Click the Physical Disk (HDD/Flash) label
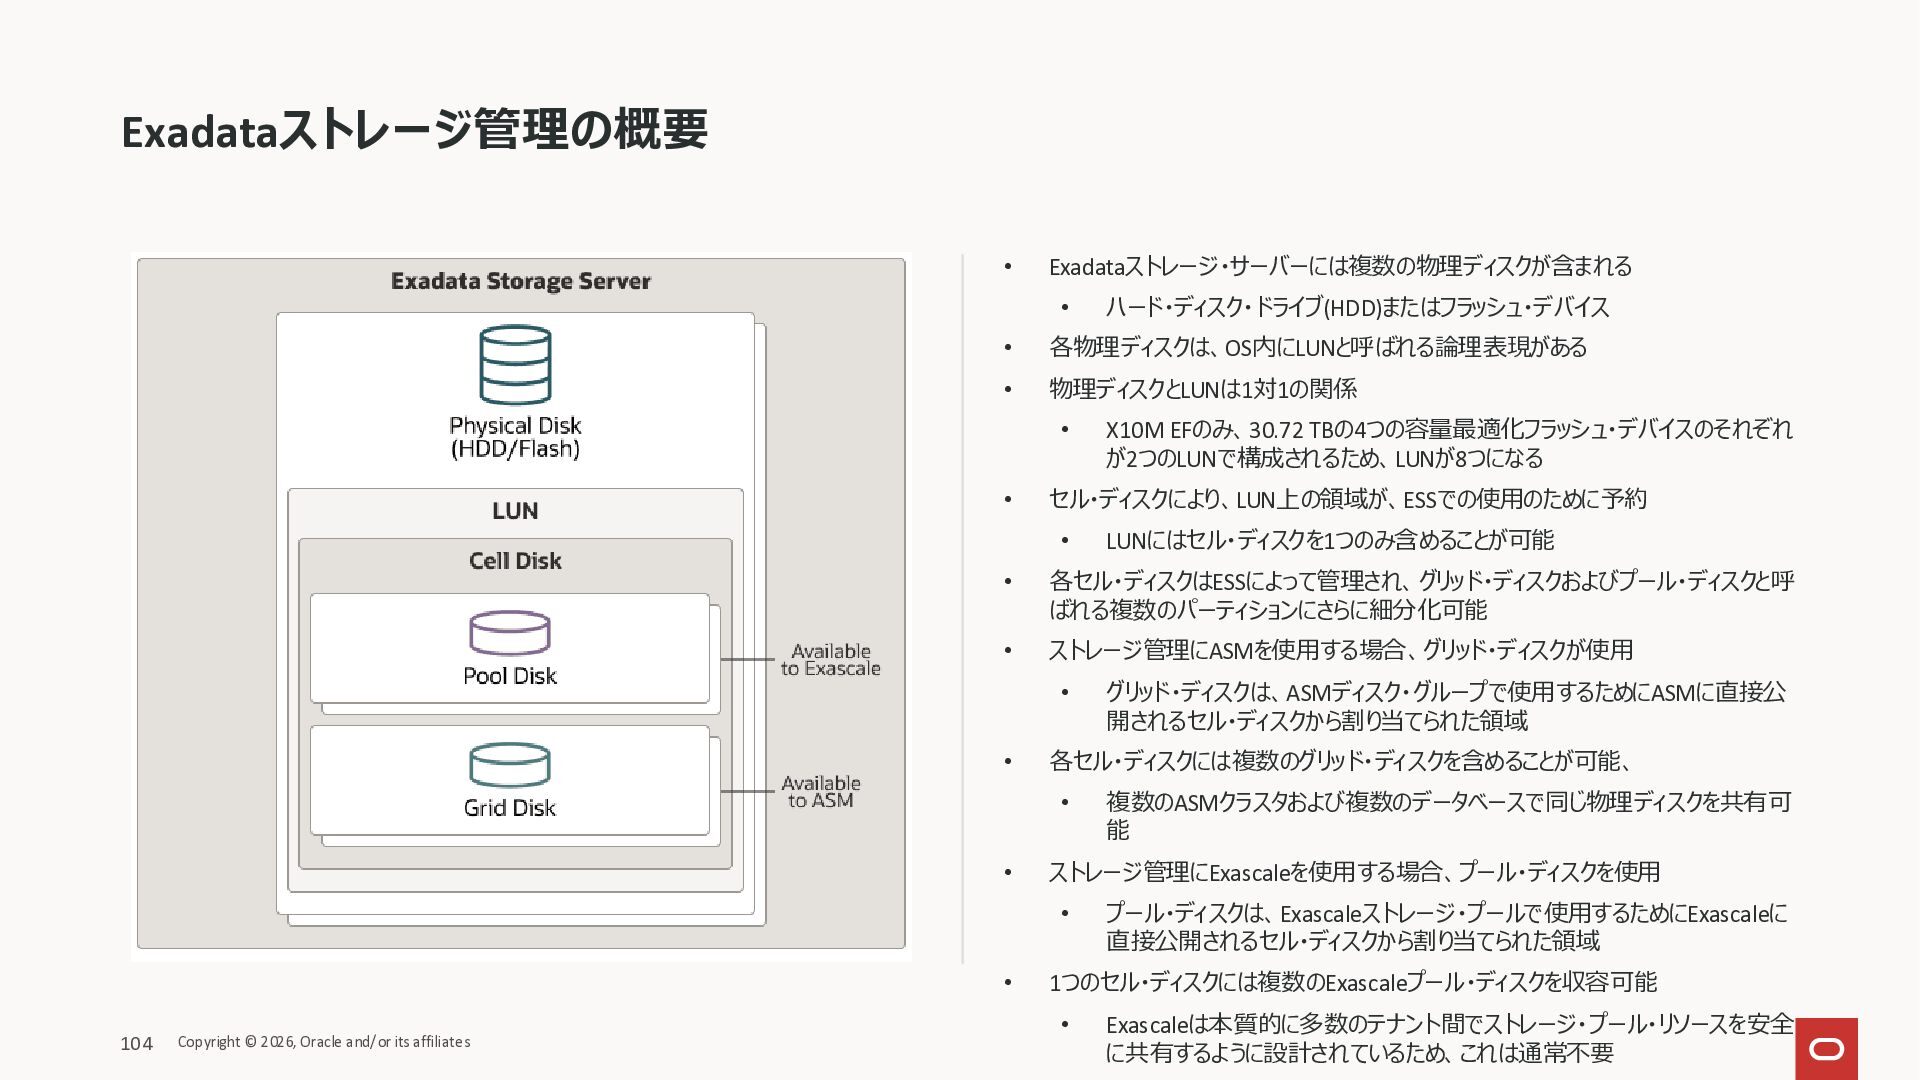1920x1080 pixels. click(515, 437)
